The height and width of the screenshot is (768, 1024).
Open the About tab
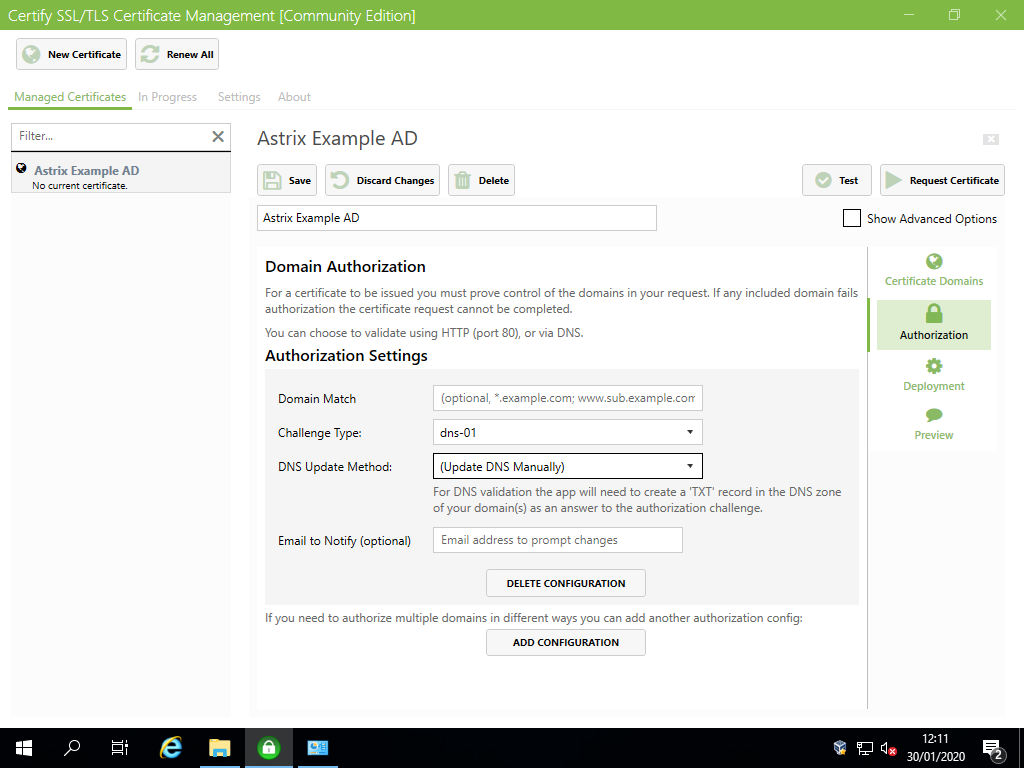pyautogui.click(x=294, y=97)
